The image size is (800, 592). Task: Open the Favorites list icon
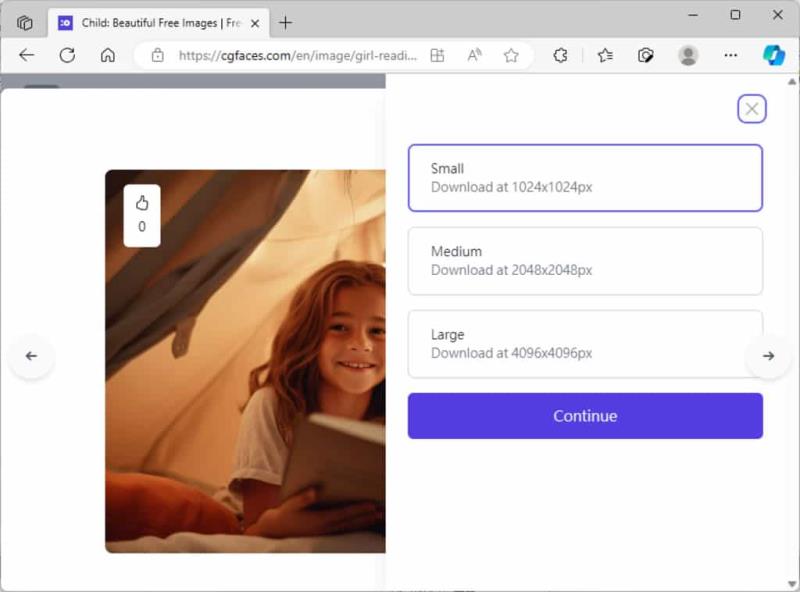coord(605,55)
